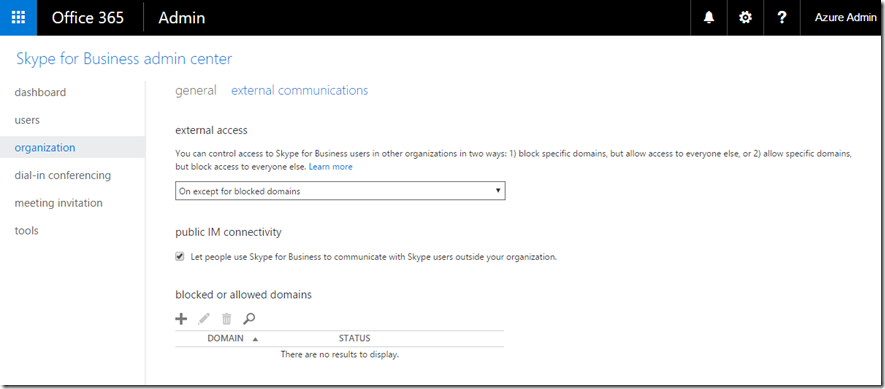Add a domain with the plus icon
This screenshot has width=885, height=389.
coord(181,319)
